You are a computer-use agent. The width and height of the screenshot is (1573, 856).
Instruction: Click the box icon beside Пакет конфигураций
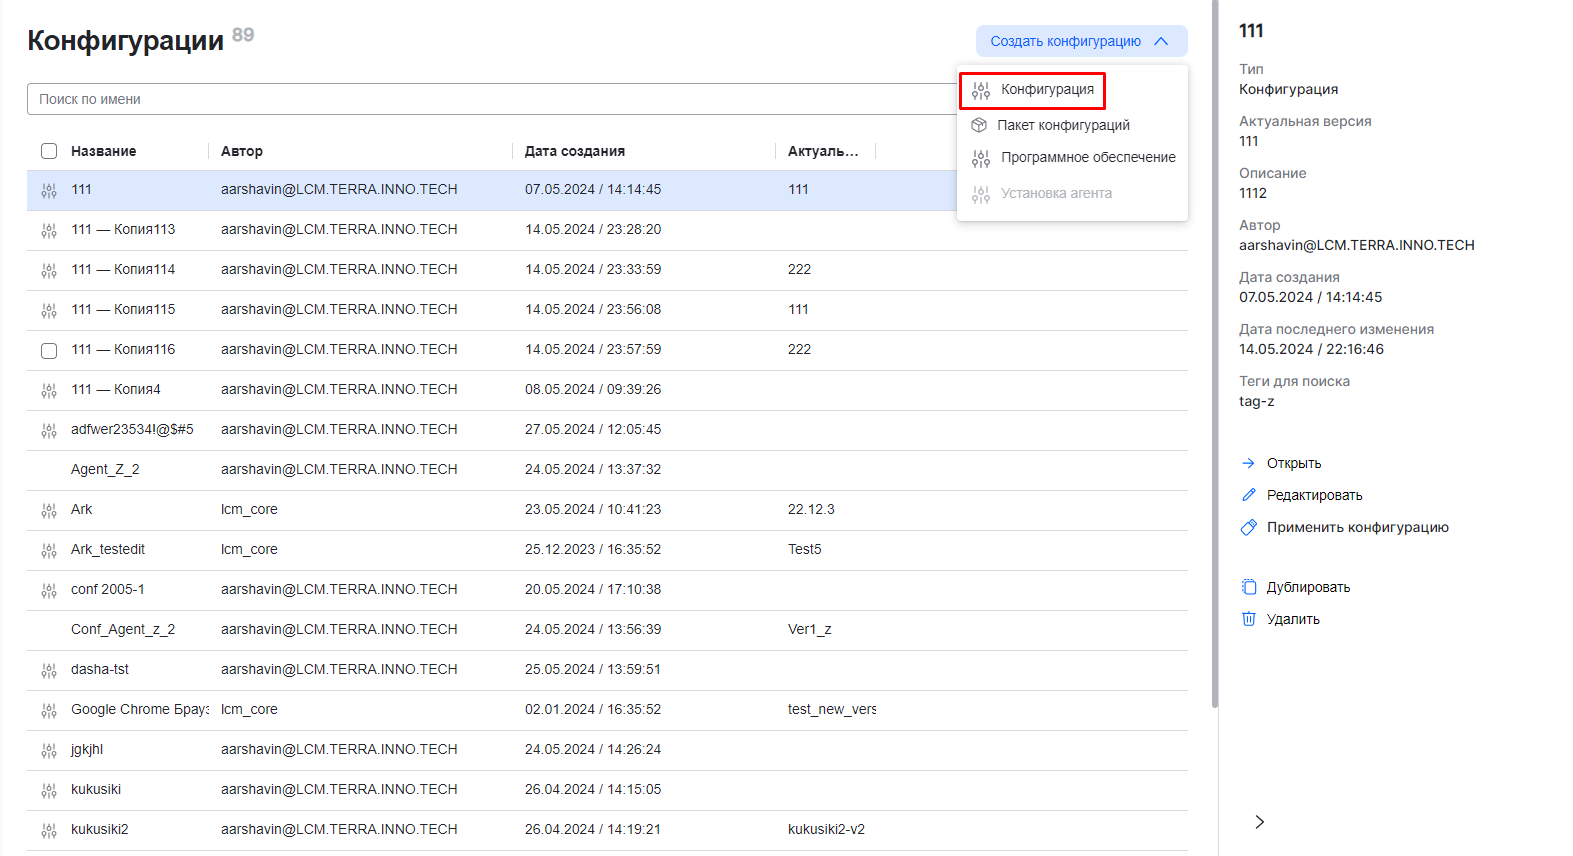(x=979, y=125)
